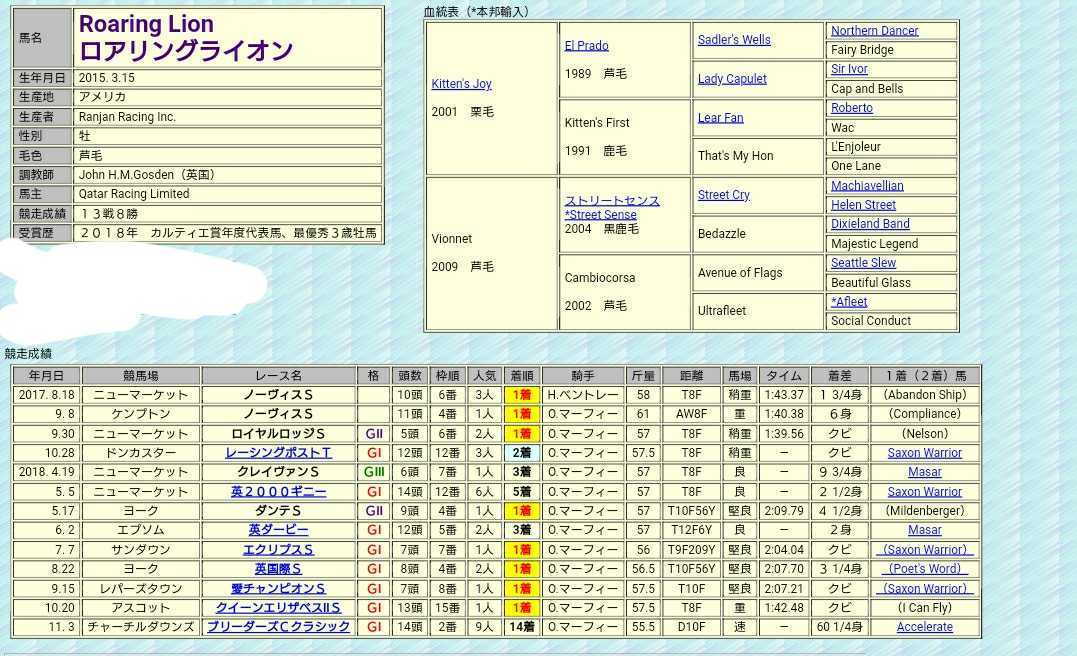The width and height of the screenshot is (1077, 656).
Task: Open the Accelerate winner link
Action: tap(925, 627)
